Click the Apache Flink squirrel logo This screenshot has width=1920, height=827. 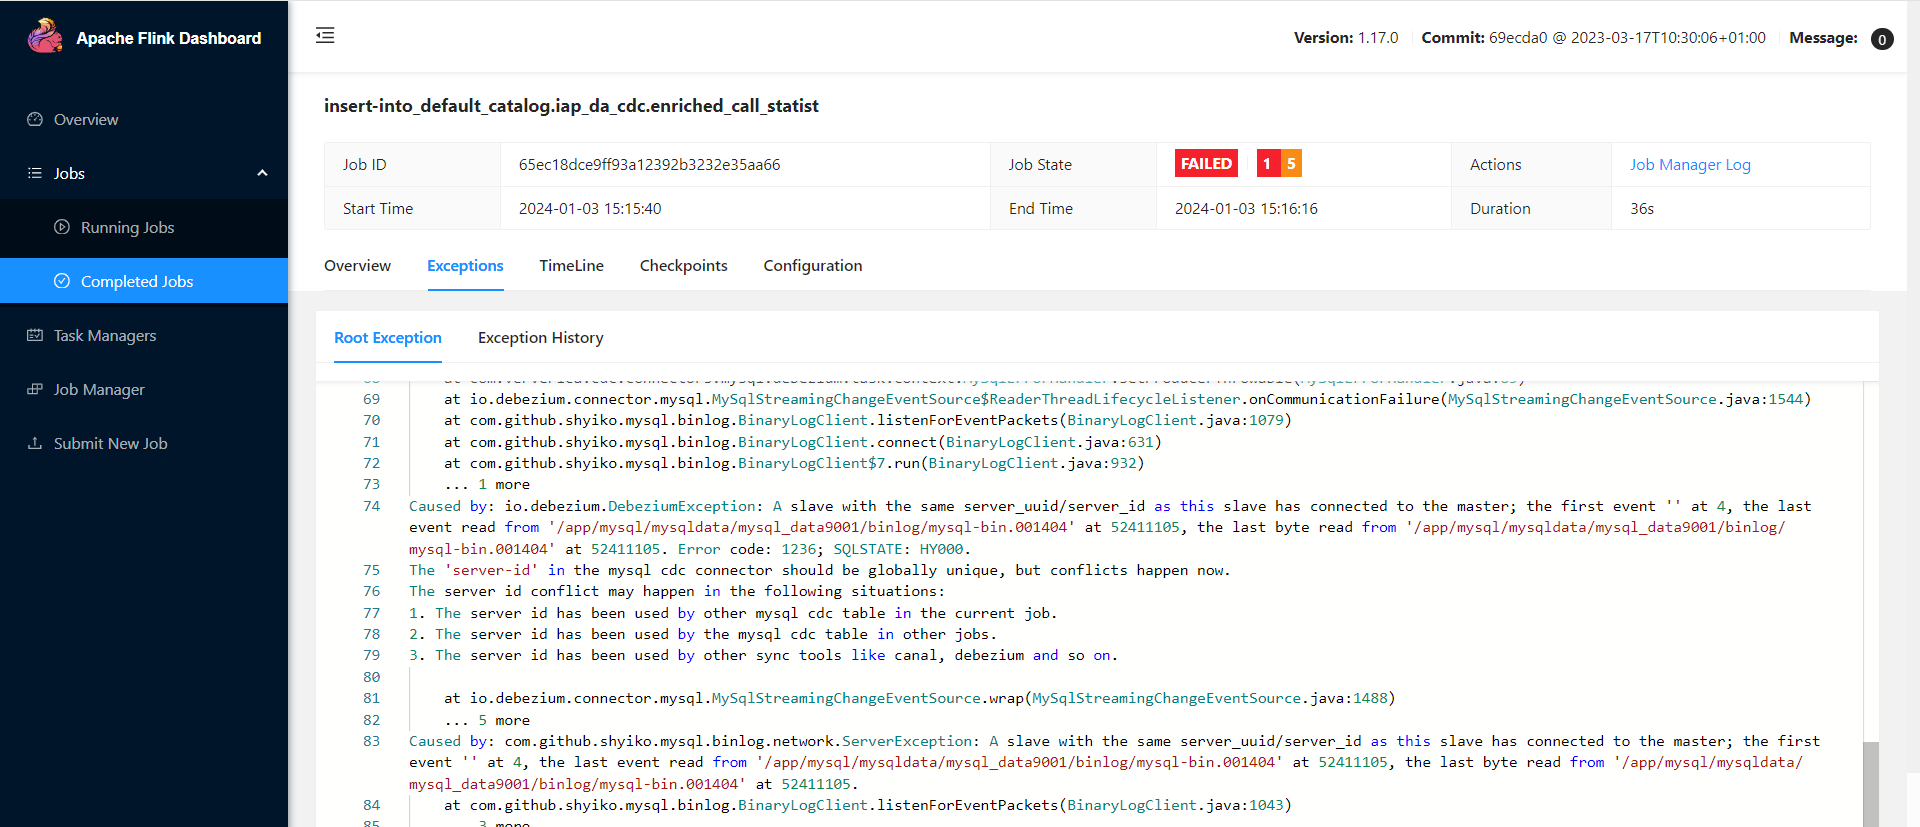(x=45, y=36)
